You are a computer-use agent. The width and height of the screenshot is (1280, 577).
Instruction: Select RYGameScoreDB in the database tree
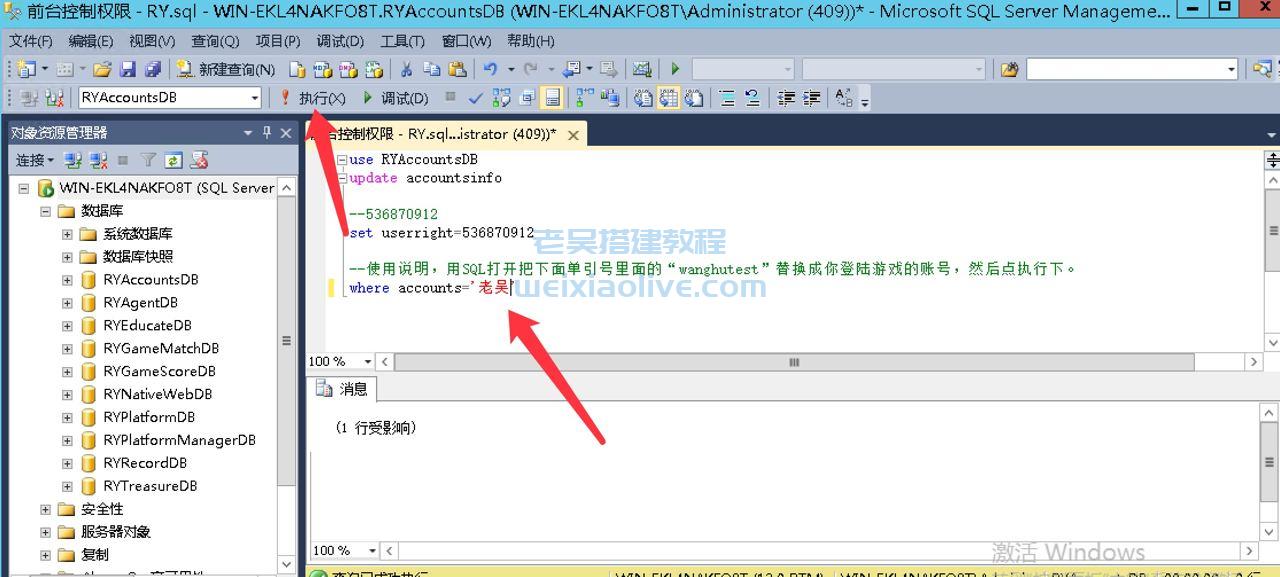click(159, 371)
